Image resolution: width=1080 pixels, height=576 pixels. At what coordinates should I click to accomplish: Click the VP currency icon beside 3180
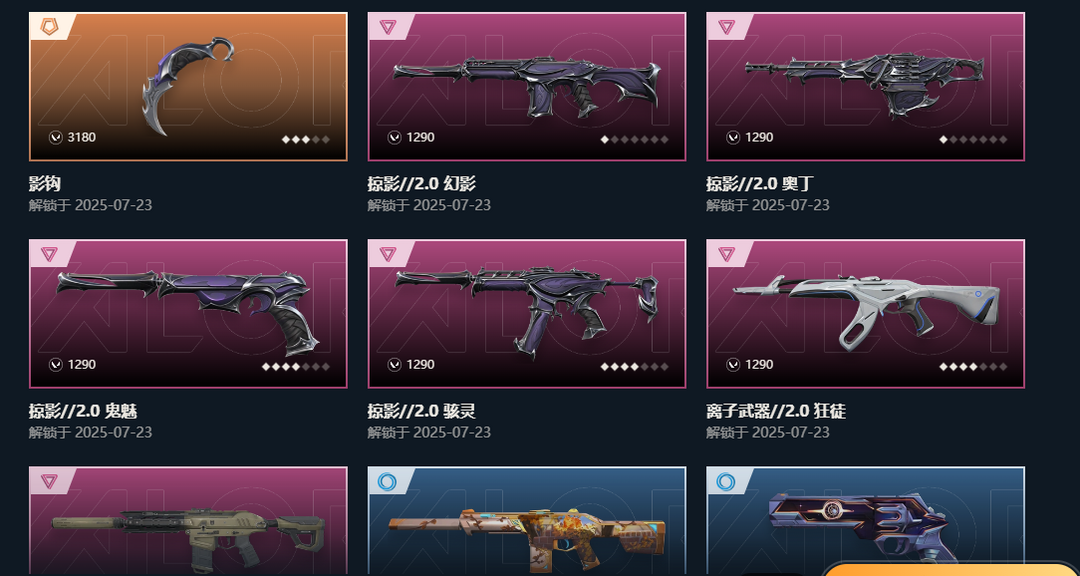click(x=56, y=138)
